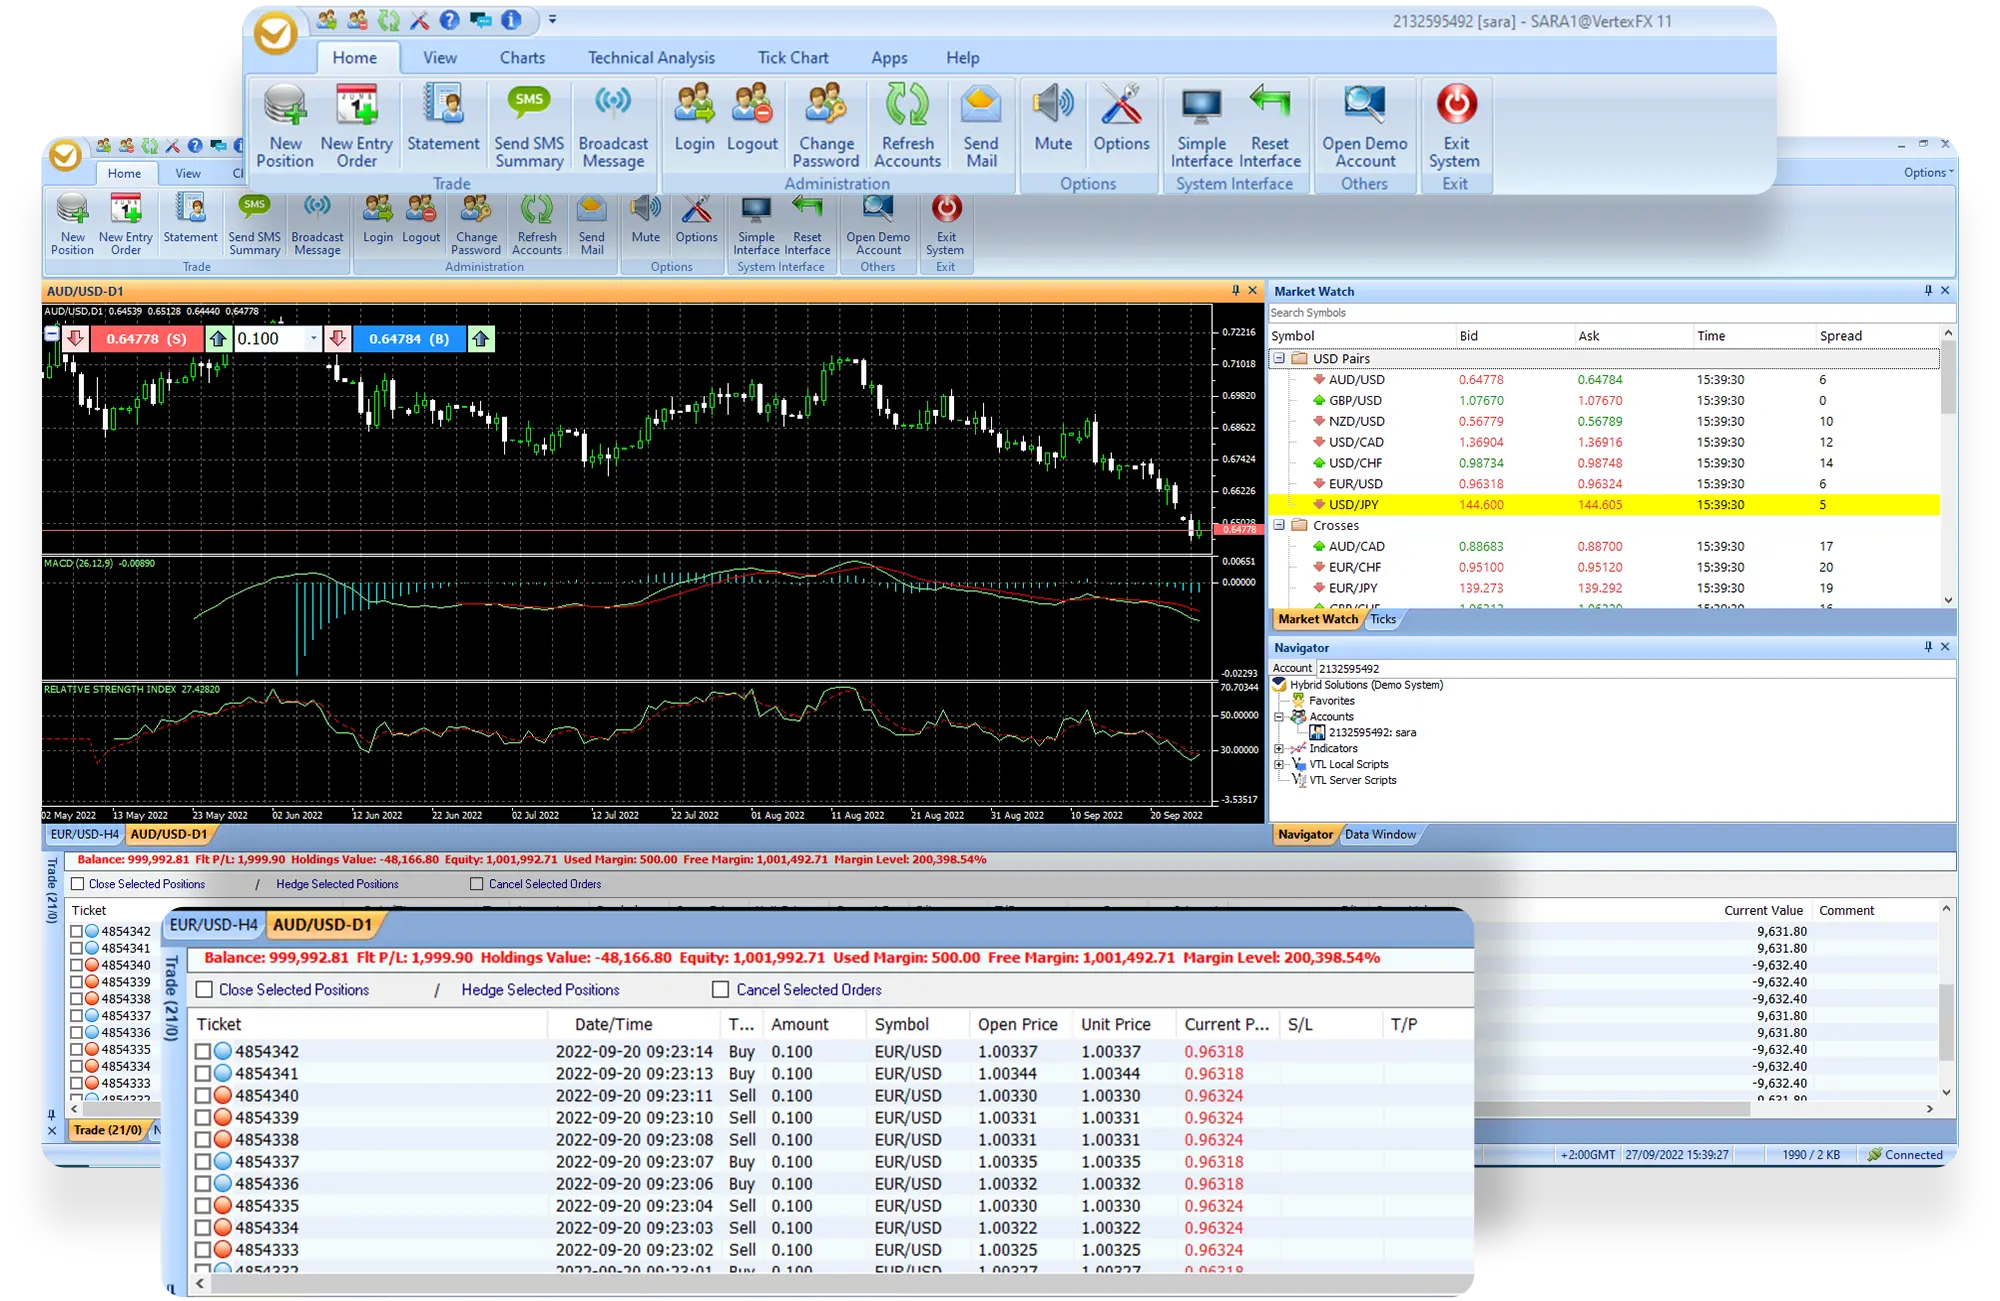The image size is (2000, 1301).
Task: Open the lot size 0.100 dropdown
Action: (313, 339)
